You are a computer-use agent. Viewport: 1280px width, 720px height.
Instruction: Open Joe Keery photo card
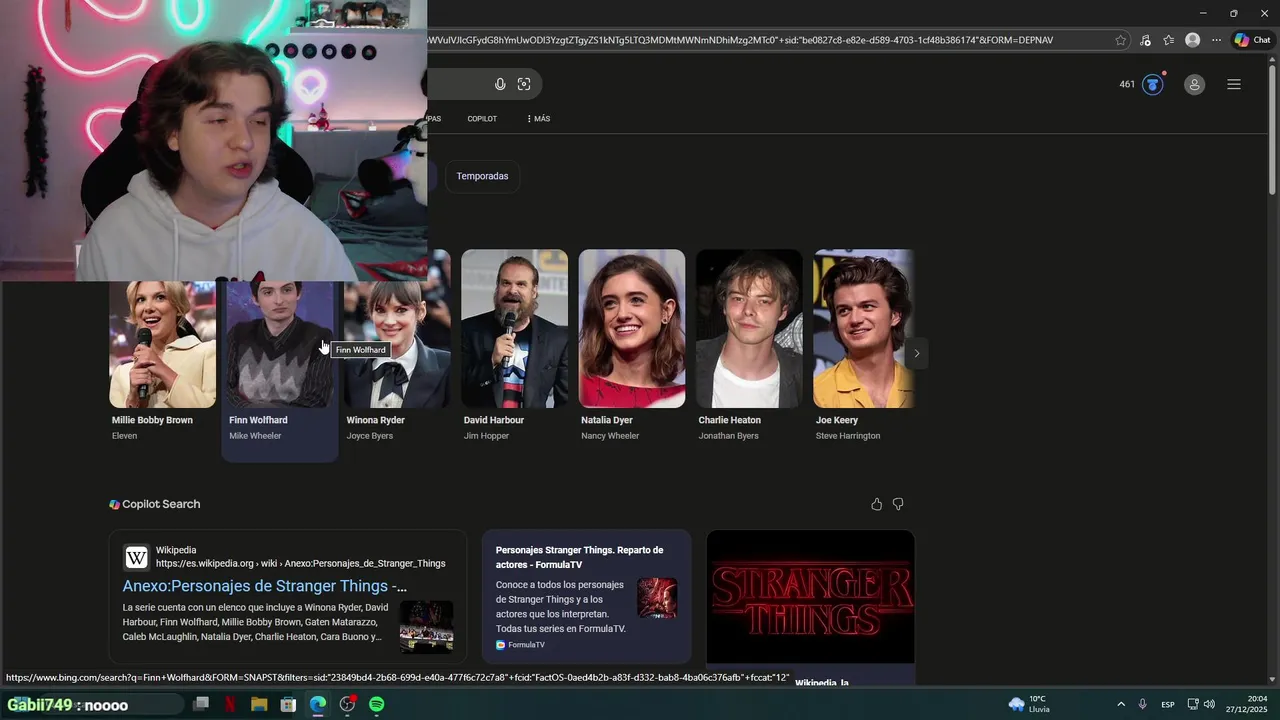tap(864, 328)
